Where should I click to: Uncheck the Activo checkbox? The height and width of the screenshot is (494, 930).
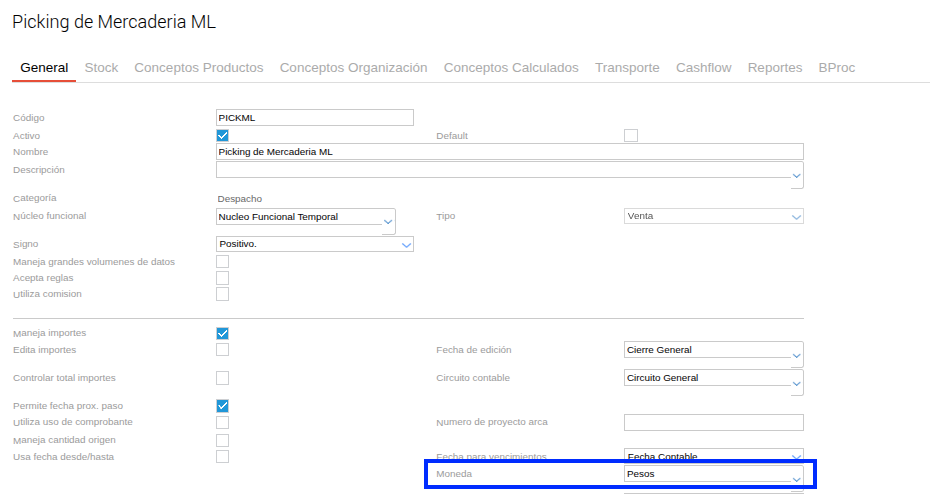click(x=223, y=136)
